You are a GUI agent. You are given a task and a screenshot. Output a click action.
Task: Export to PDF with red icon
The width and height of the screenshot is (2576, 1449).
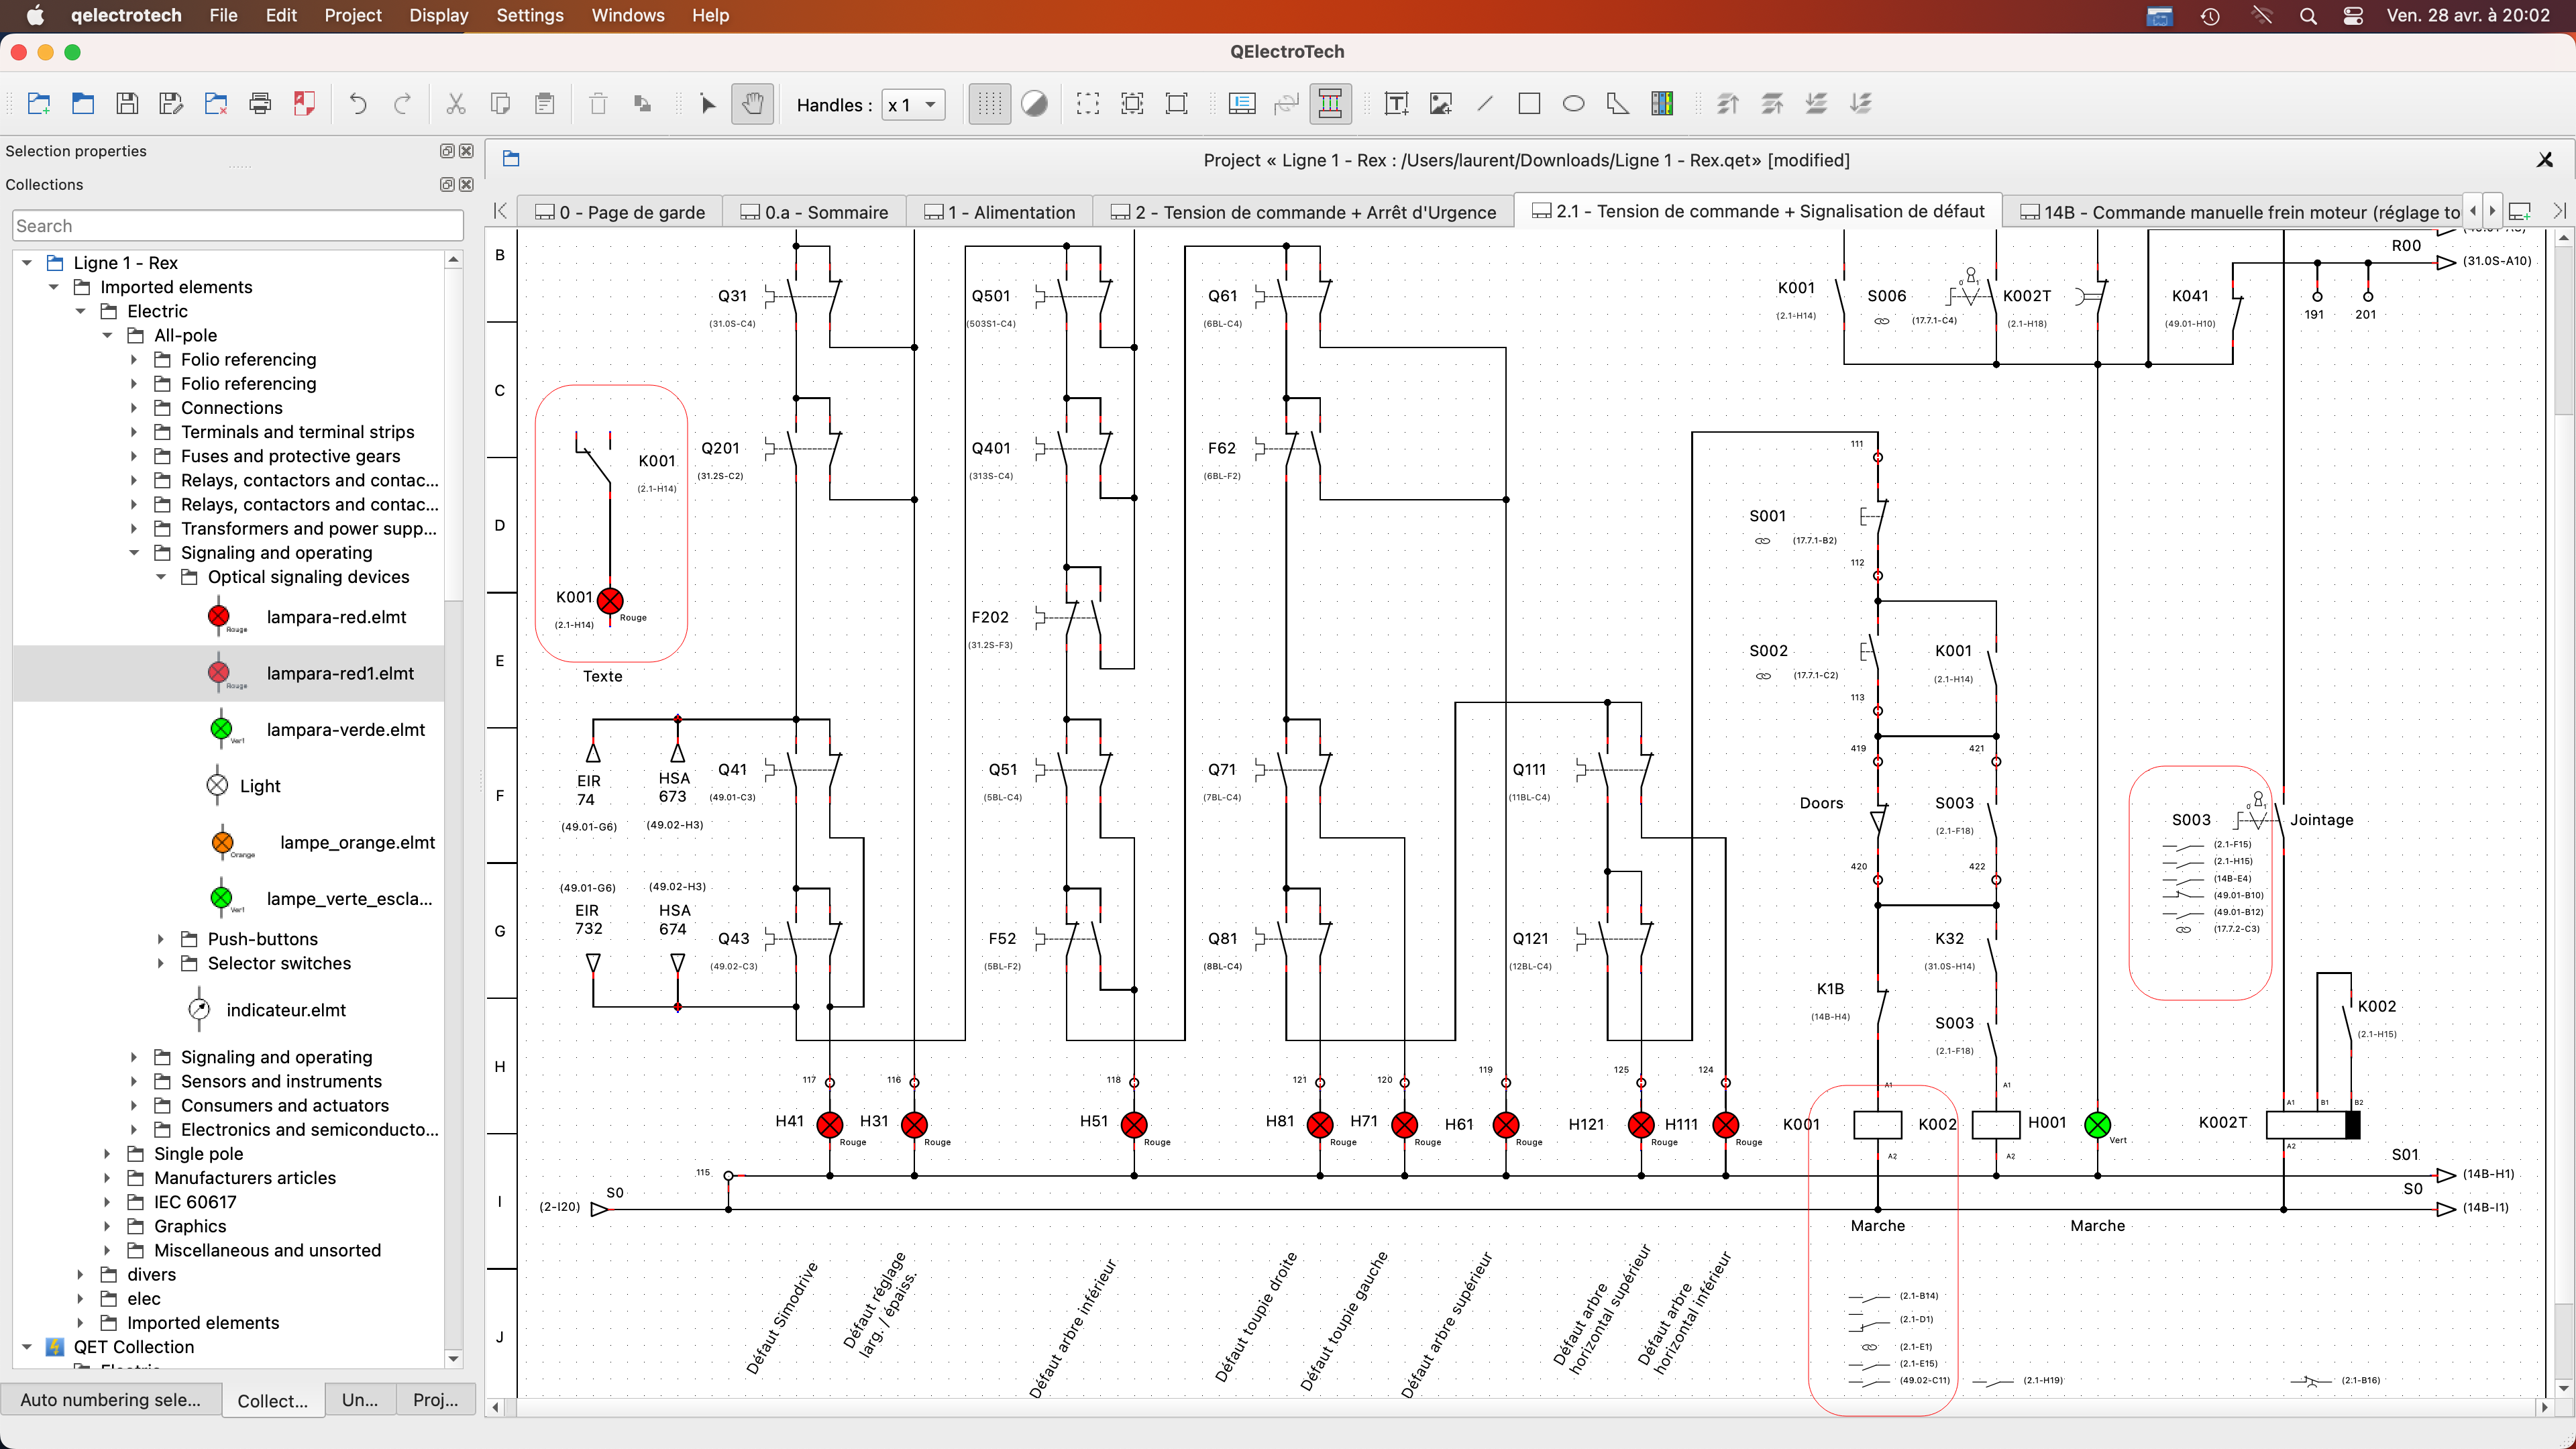(x=304, y=104)
